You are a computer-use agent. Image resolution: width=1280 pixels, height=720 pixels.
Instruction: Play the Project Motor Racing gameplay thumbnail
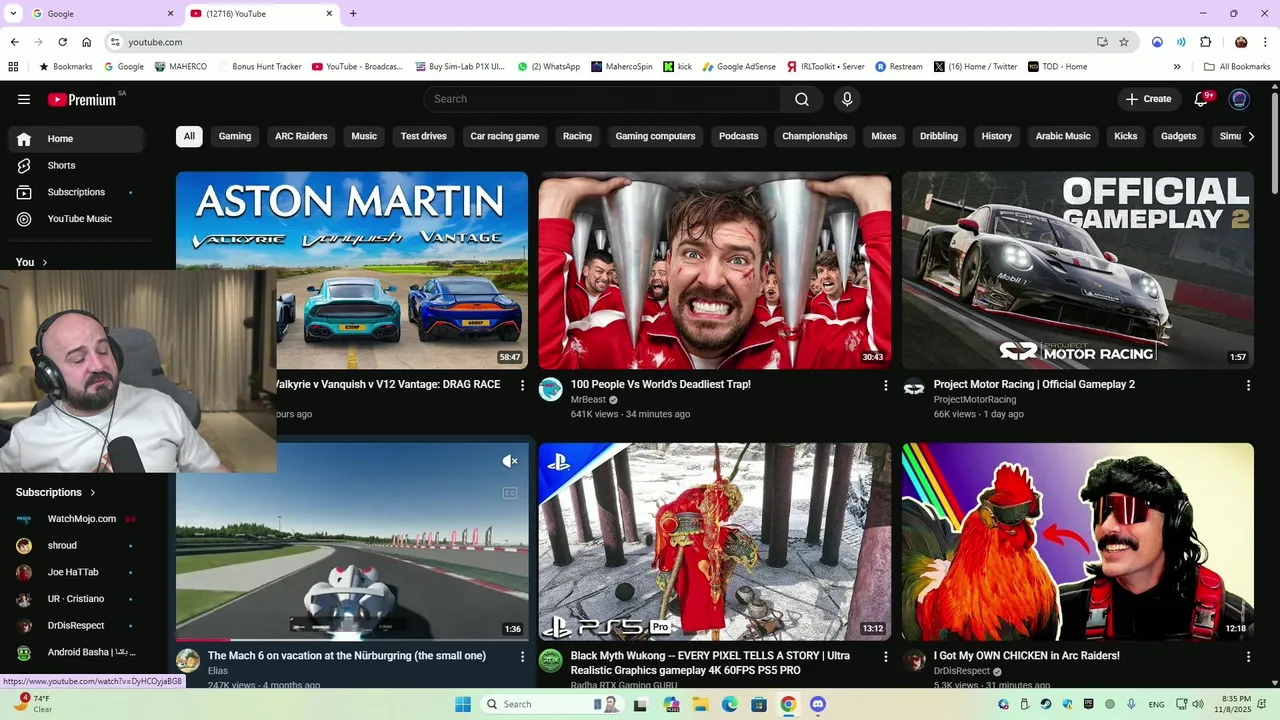[x=1078, y=270]
